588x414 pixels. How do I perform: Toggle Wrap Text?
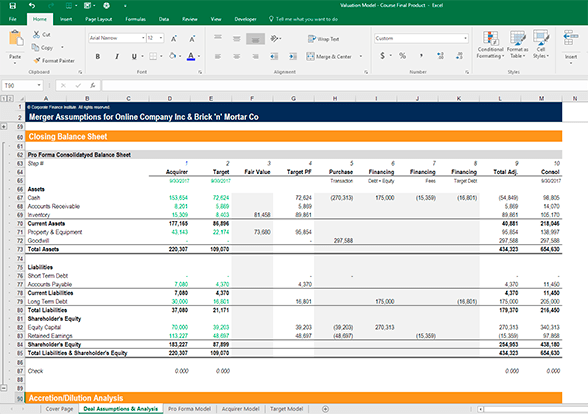click(x=323, y=39)
